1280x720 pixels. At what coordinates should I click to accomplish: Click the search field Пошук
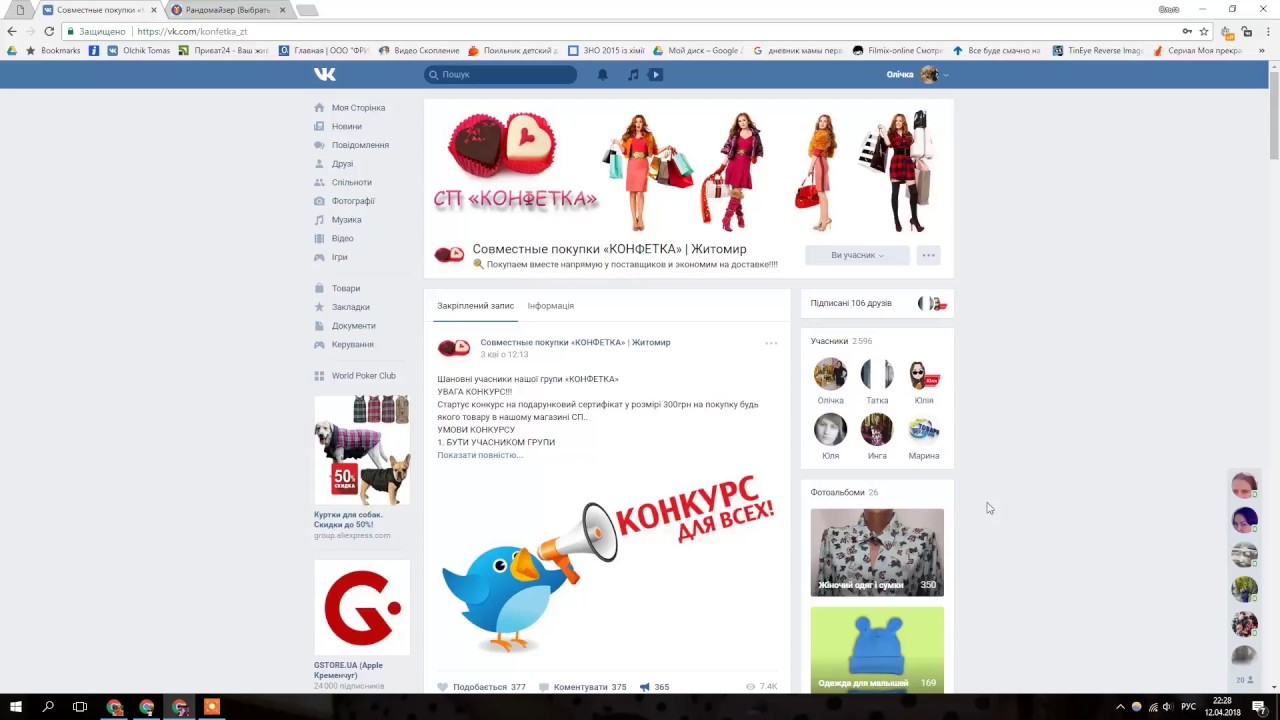point(500,74)
